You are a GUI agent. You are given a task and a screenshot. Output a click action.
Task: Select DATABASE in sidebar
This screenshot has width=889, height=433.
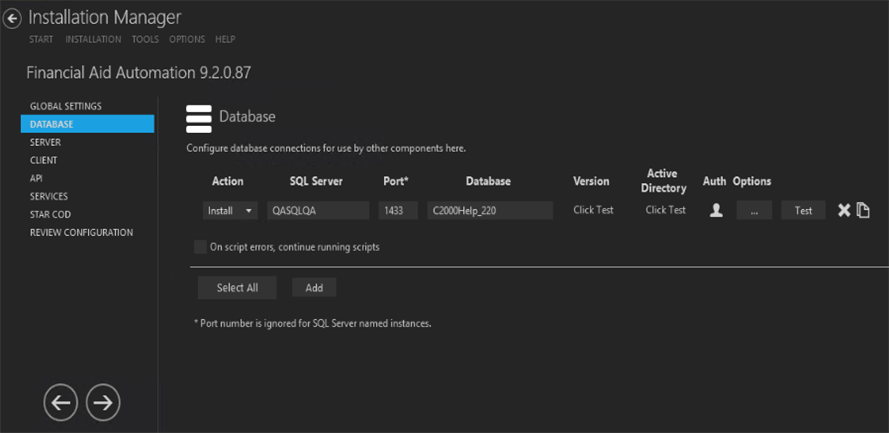coord(87,124)
